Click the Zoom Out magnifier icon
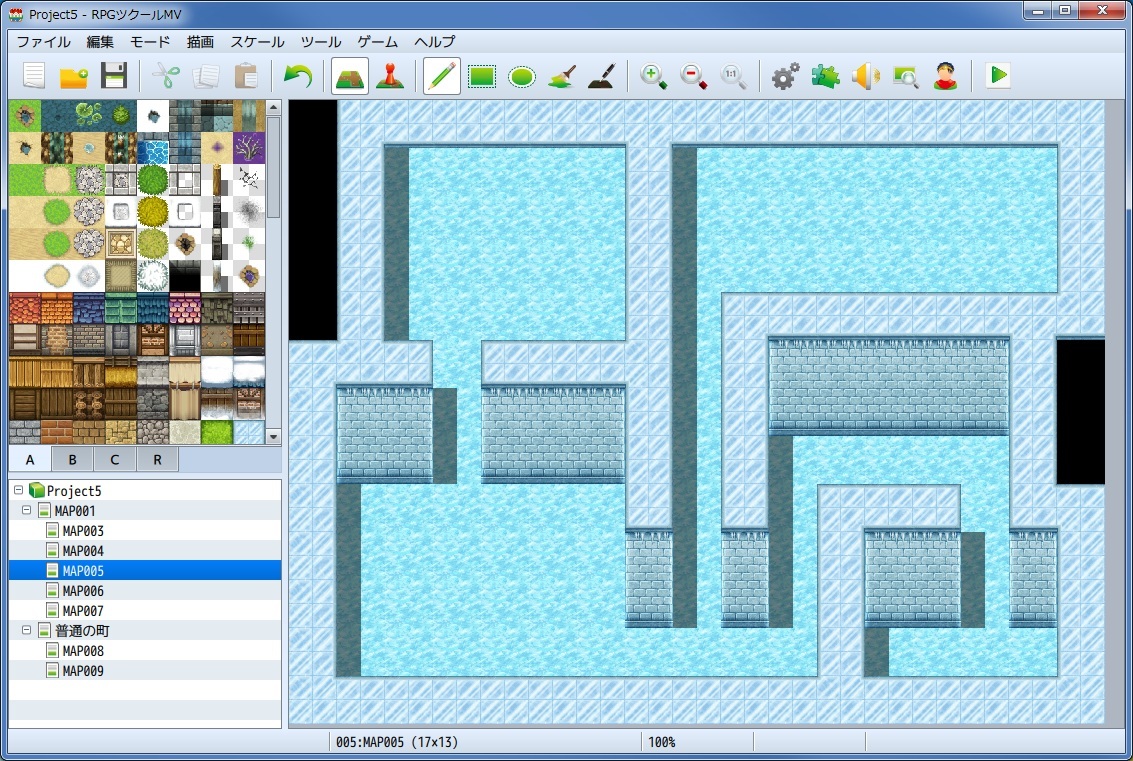The image size is (1133, 761). click(694, 75)
